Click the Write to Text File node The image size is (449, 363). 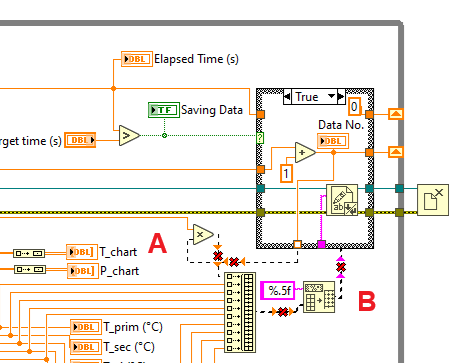coord(342,200)
